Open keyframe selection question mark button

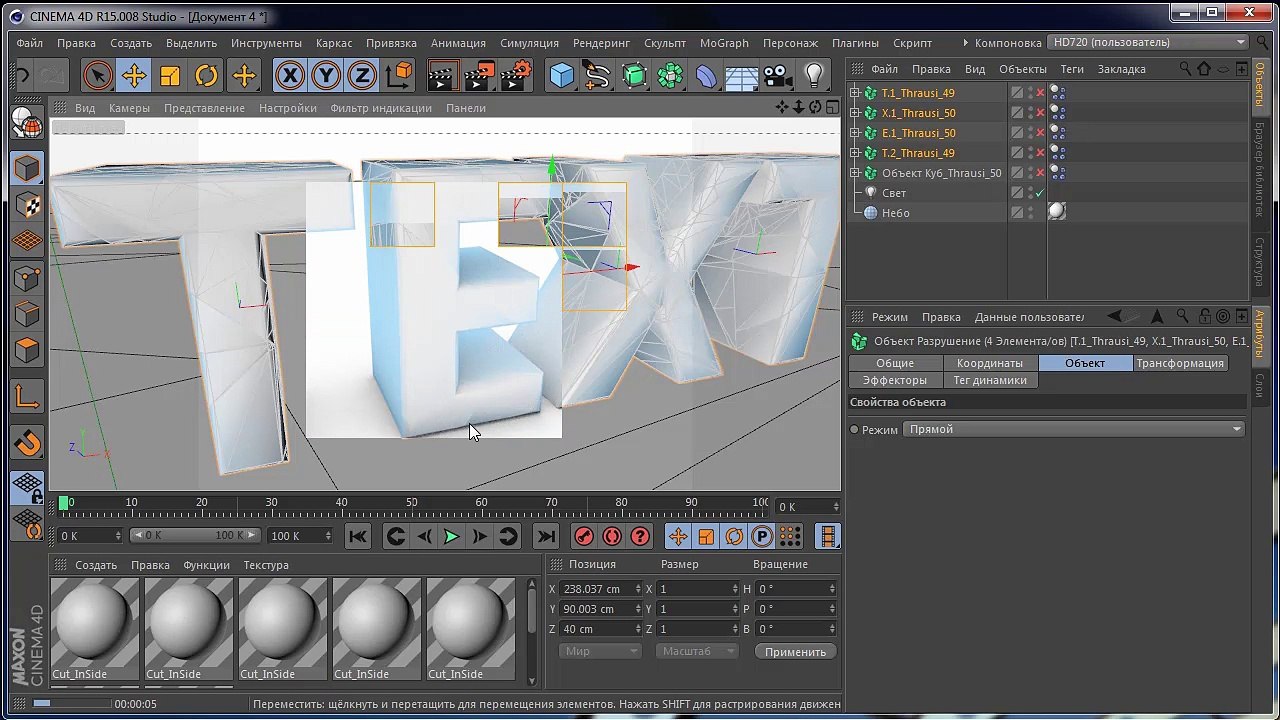pyautogui.click(x=640, y=537)
